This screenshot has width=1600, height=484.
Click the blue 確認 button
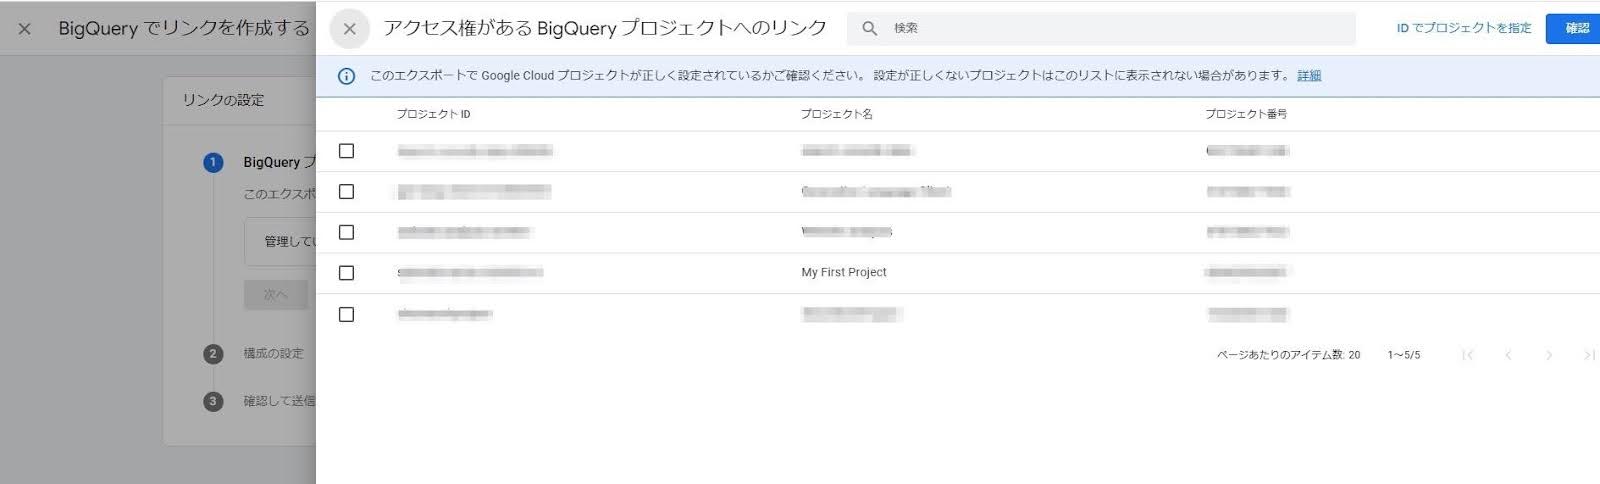coord(1574,28)
